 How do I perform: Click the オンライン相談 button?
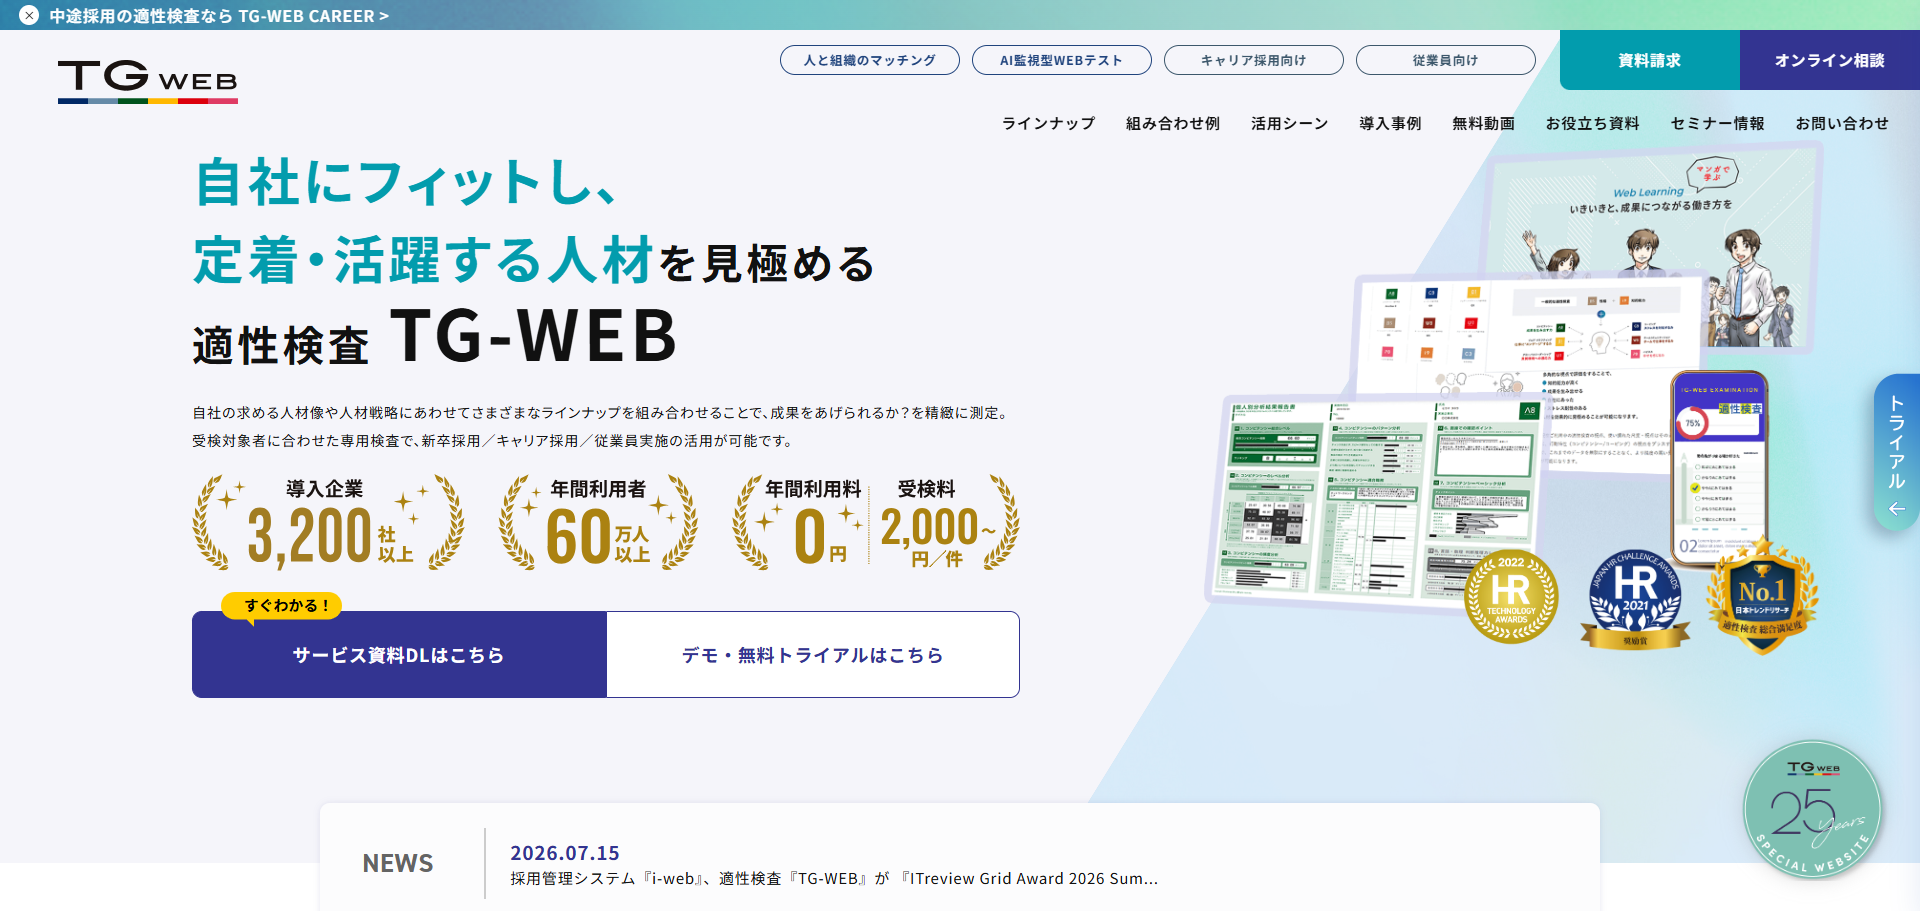pyautogui.click(x=1830, y=60)
